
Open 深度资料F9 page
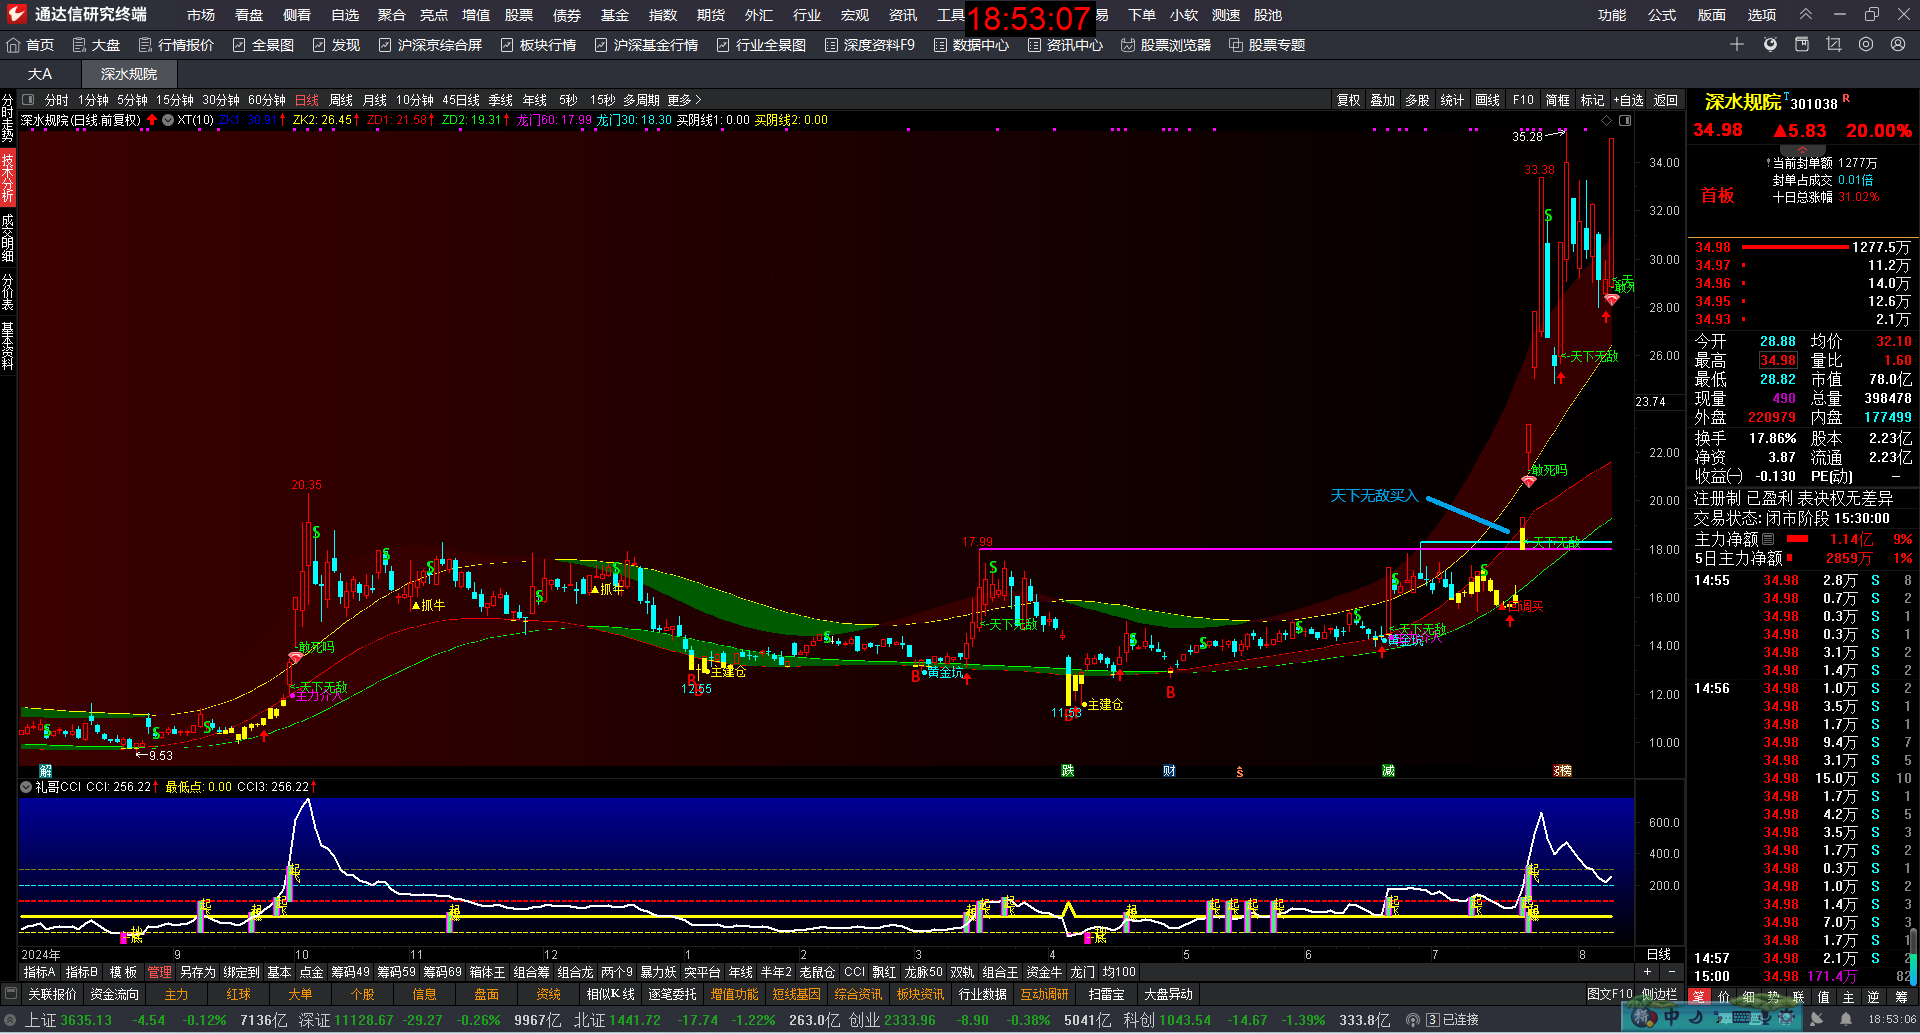(x=869, y=45)
